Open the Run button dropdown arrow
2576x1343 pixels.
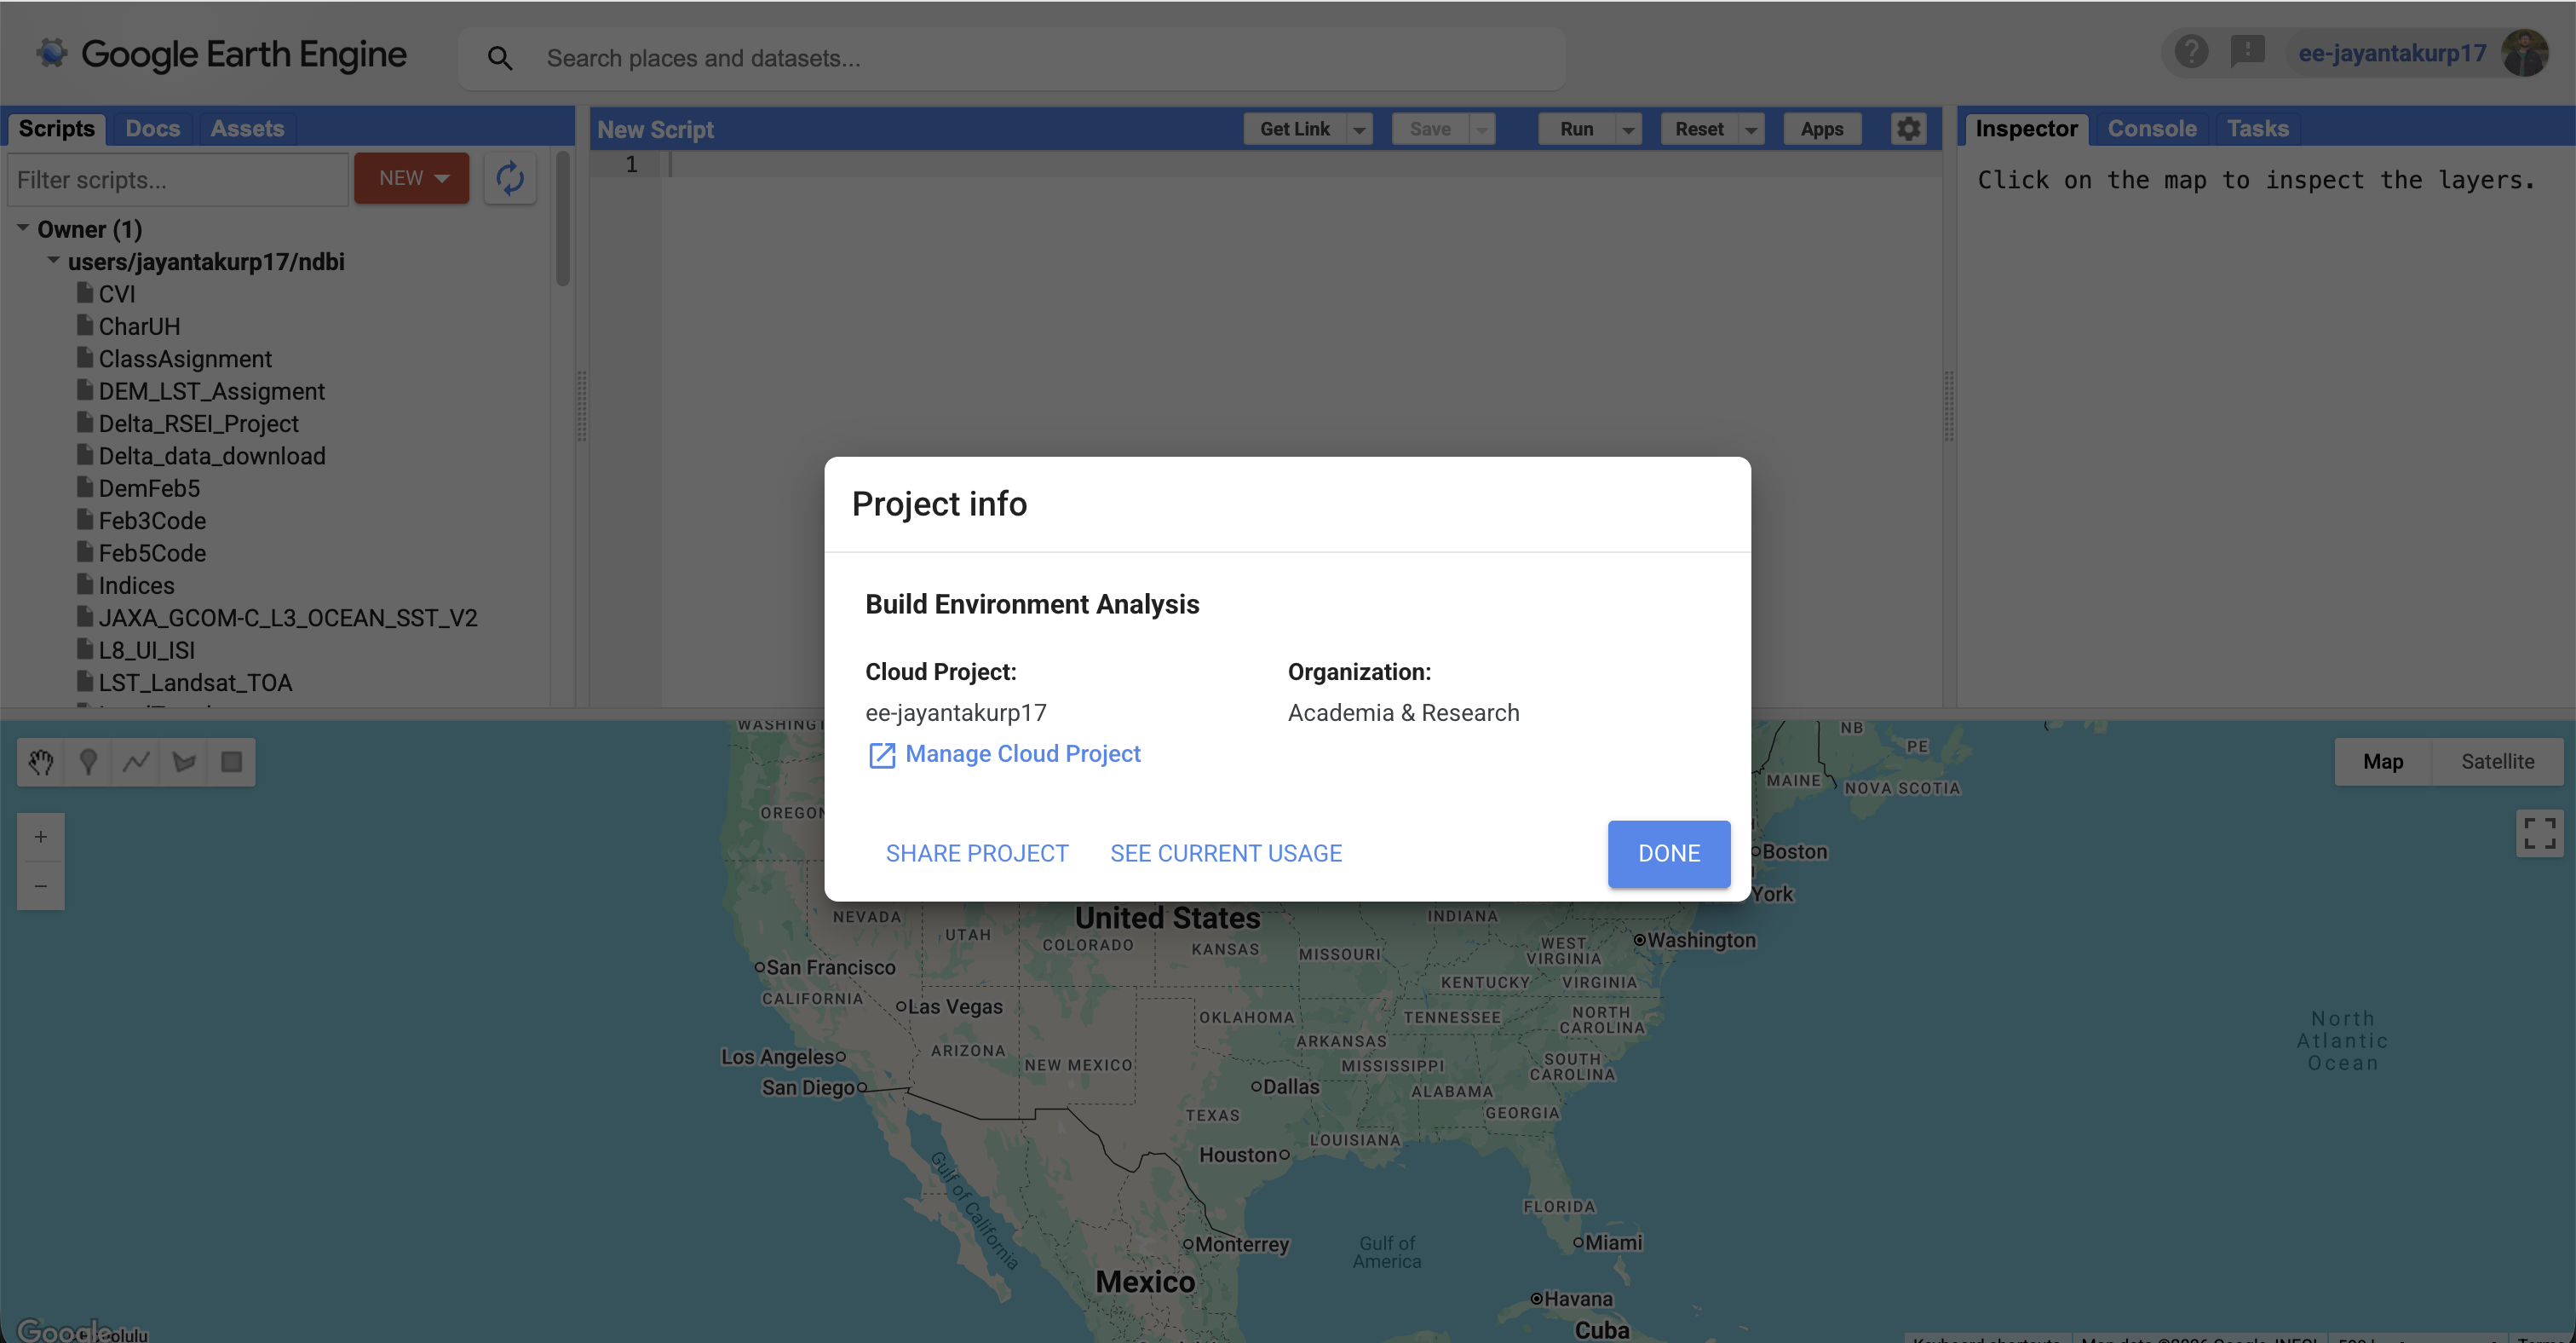point(1628,130)
